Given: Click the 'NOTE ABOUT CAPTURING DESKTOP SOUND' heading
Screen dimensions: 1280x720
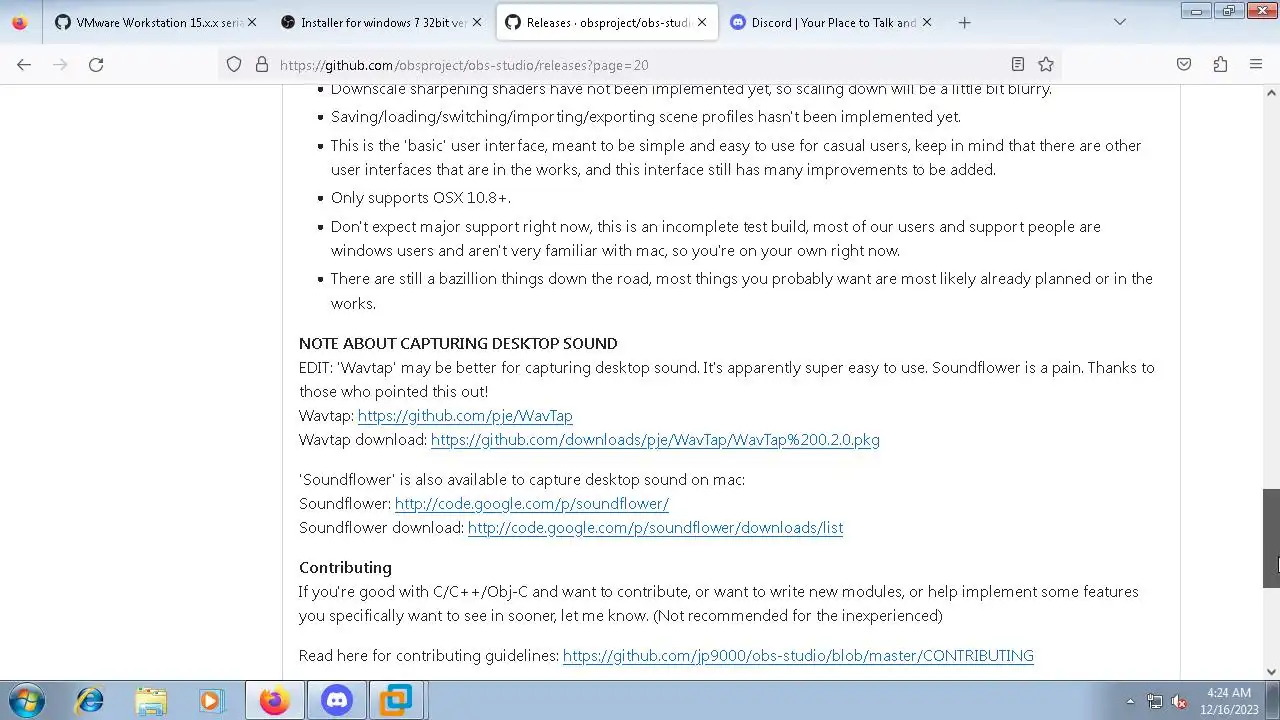Looking at the screenshot, I should pyautogui.click(x=458, y=343).
